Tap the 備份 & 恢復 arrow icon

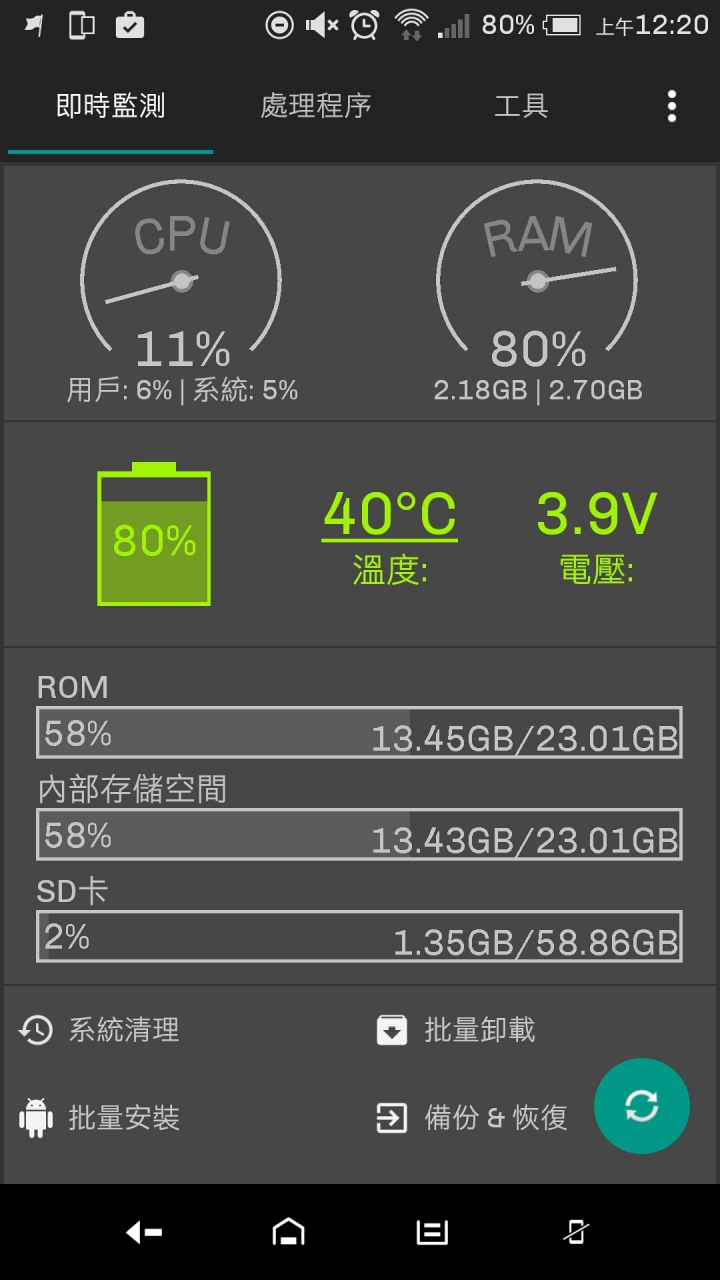click(x=391, y=1117)
